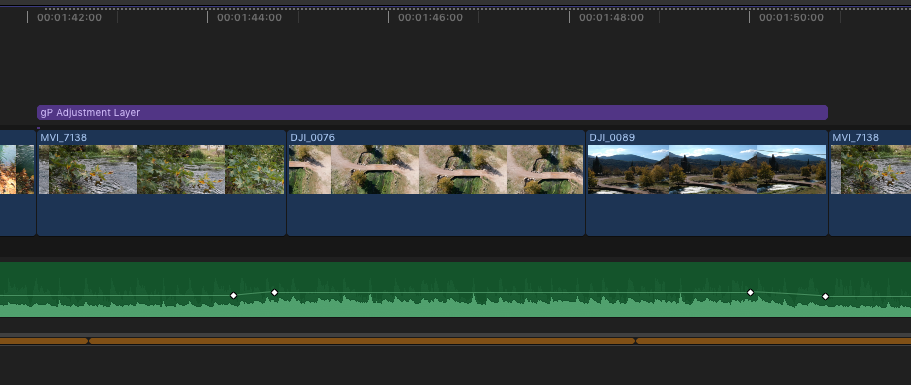
Task: Select the MVI_7138 clip before DJI_0076
Action: click(x=162, y=183)
